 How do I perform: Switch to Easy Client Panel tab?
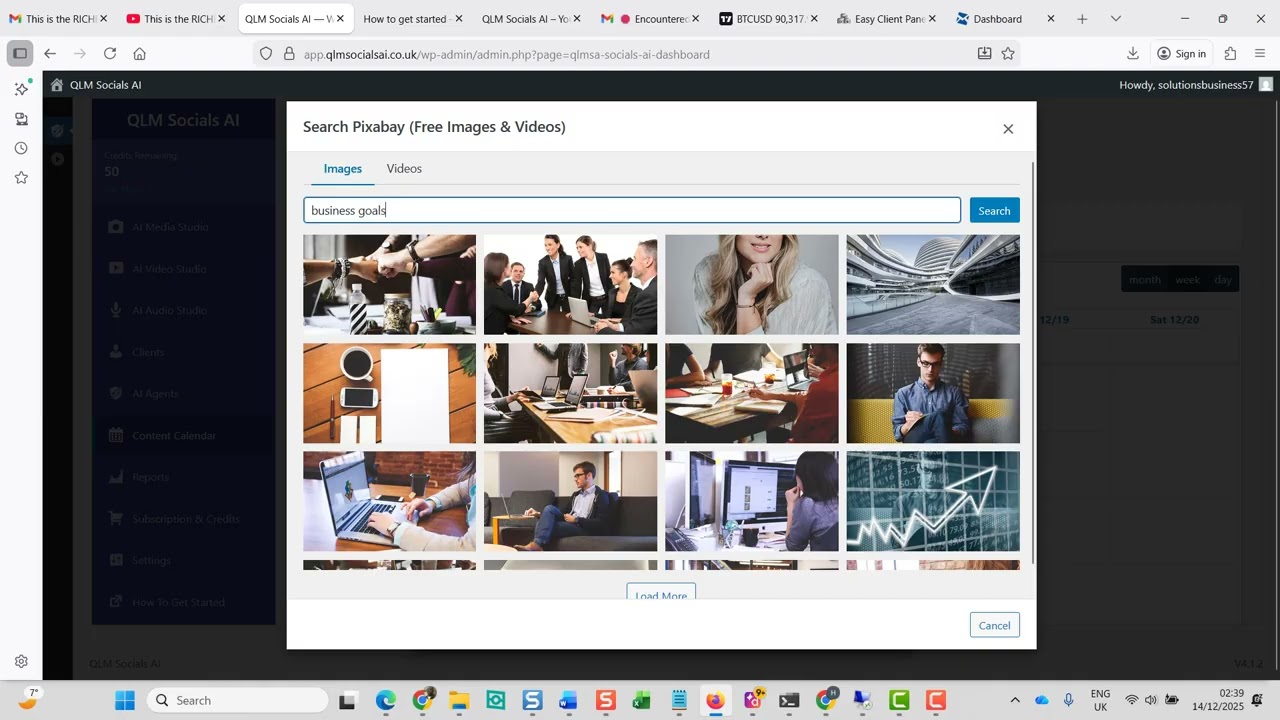tap(885, 19)
